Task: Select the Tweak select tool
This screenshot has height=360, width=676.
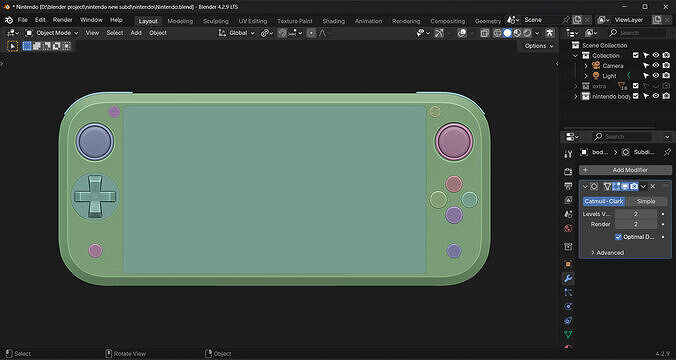Action: point(13,46)
